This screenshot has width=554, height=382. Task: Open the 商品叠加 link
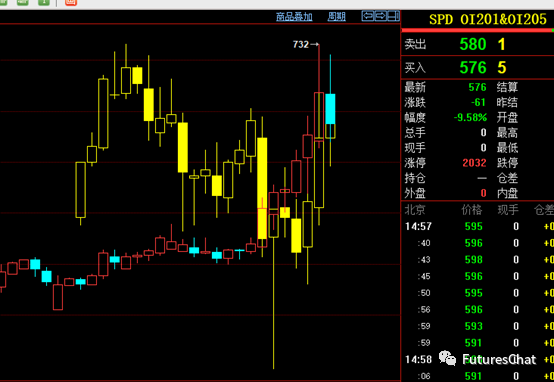click(x=294, y=17)
